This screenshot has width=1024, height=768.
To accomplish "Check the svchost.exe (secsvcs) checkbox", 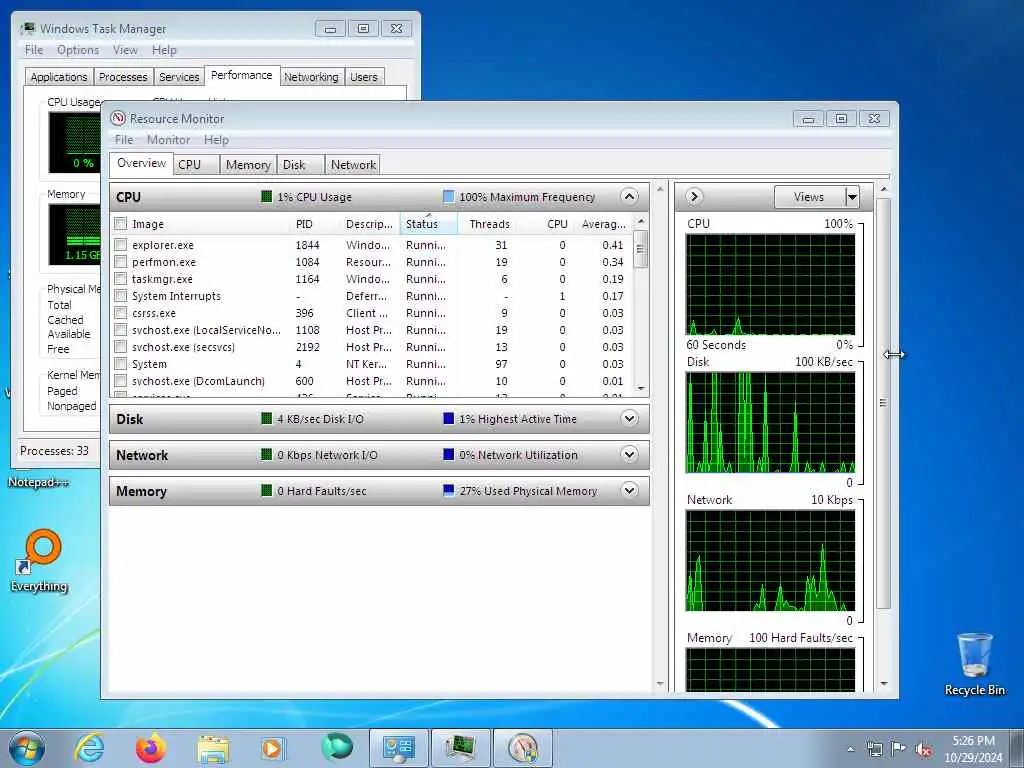I will click(x=121, y=347).
